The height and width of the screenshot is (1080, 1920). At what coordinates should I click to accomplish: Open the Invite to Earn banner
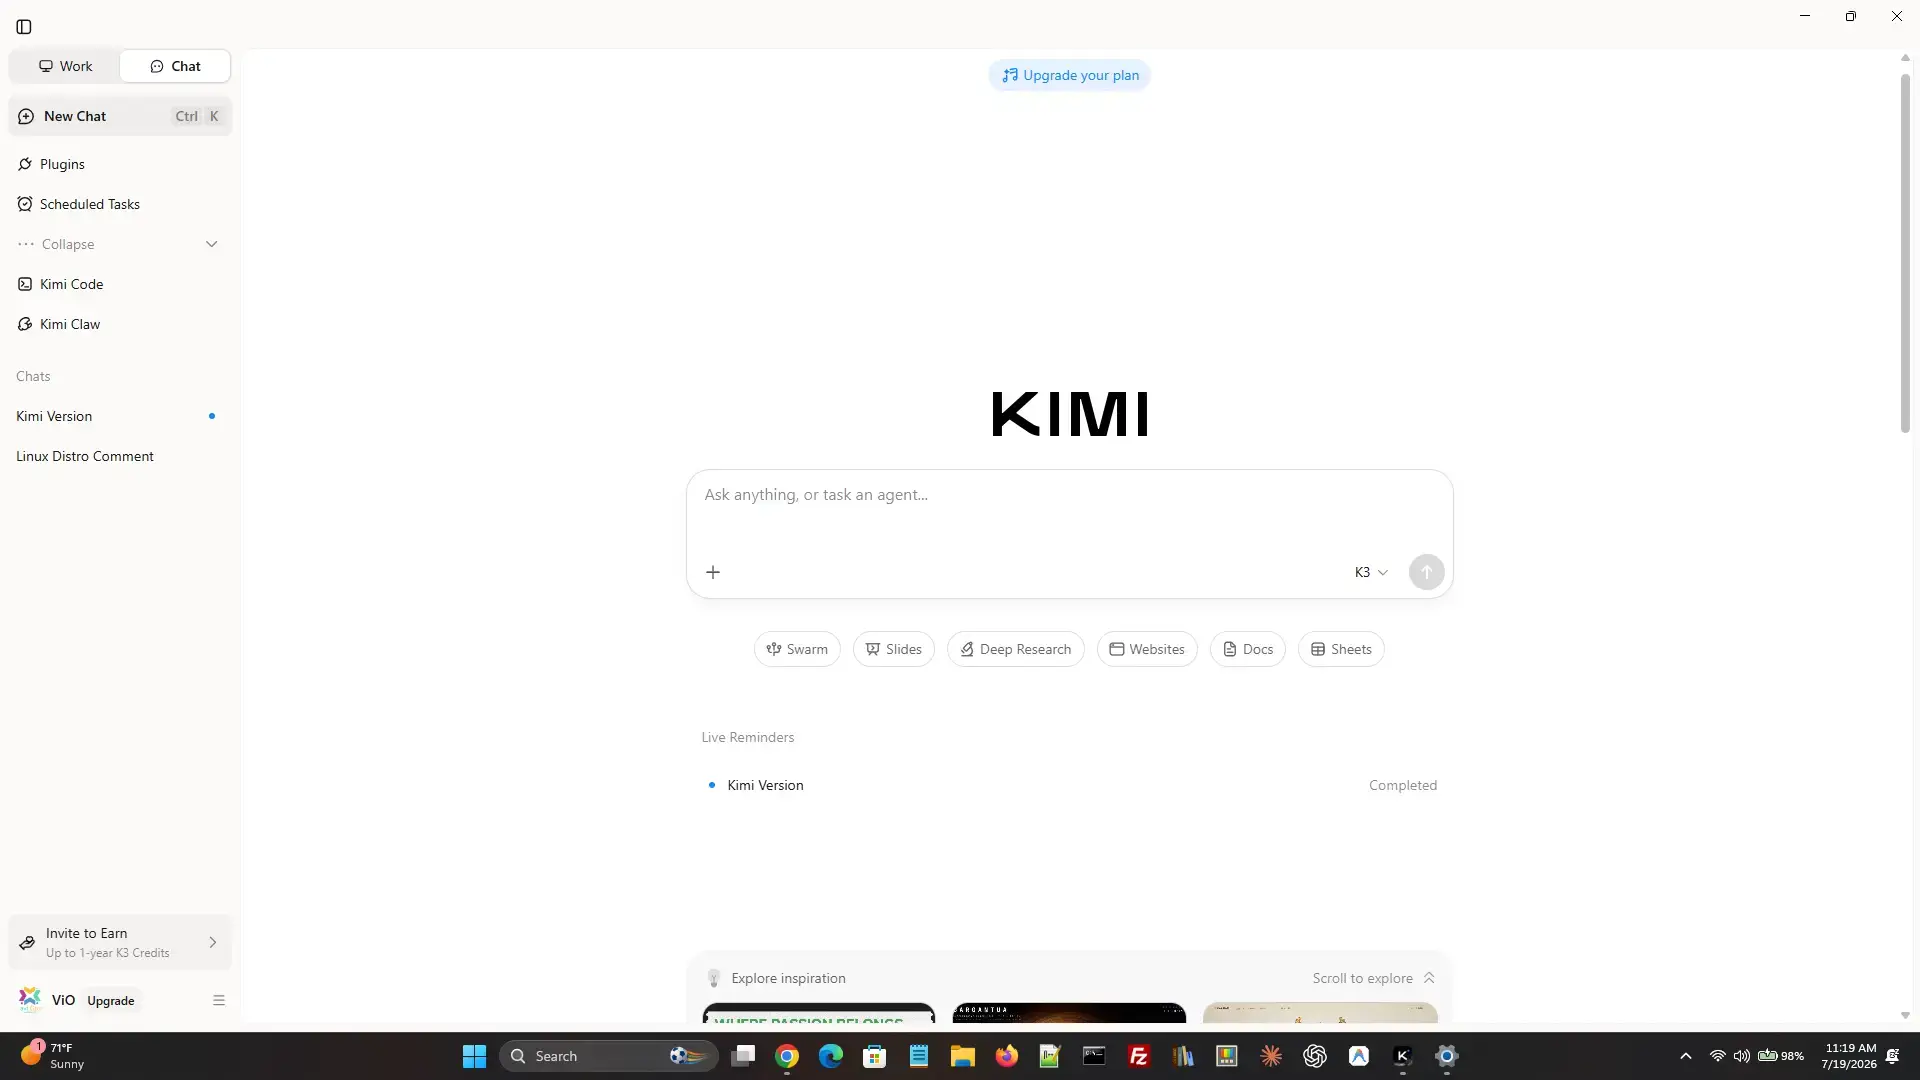pos(120,942)
